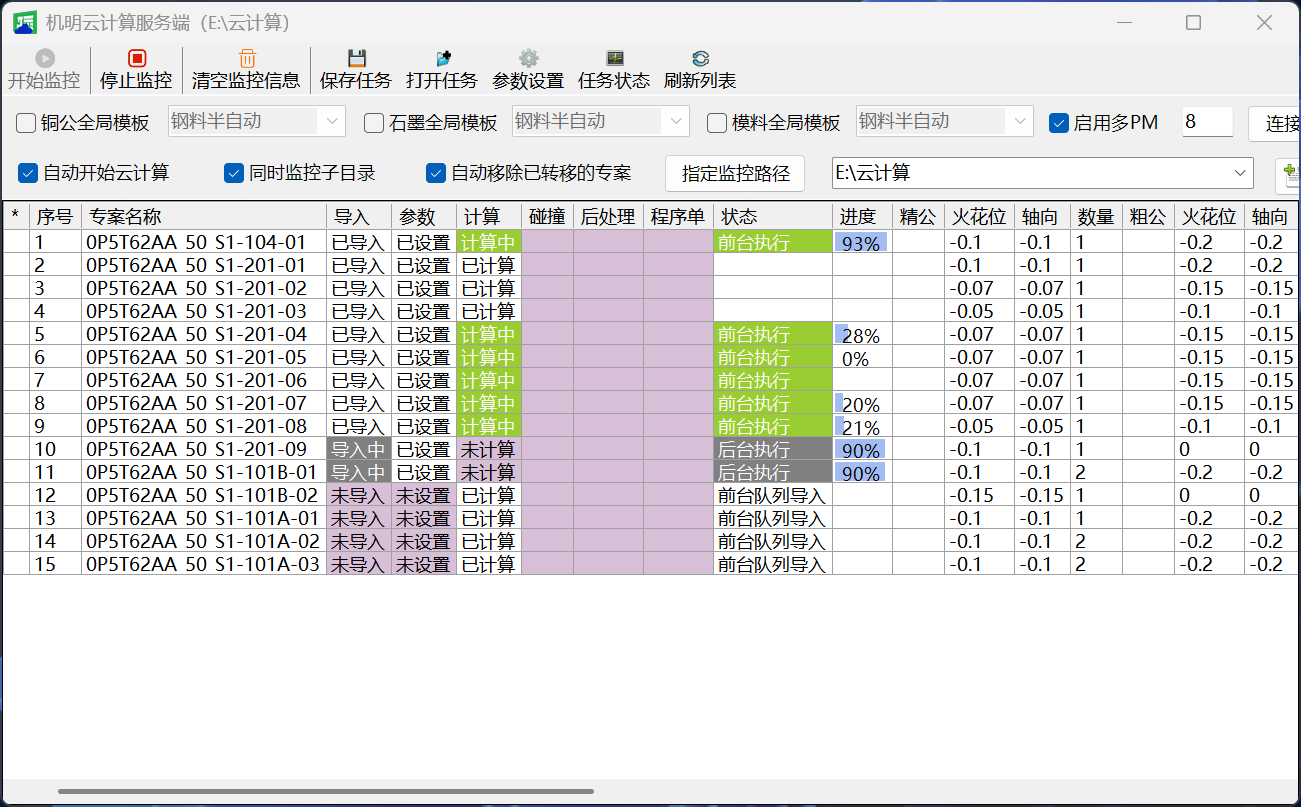Click the 保存任务 floppy disk icon
This screenshot has height=807, width=1301.
(356, 59)
